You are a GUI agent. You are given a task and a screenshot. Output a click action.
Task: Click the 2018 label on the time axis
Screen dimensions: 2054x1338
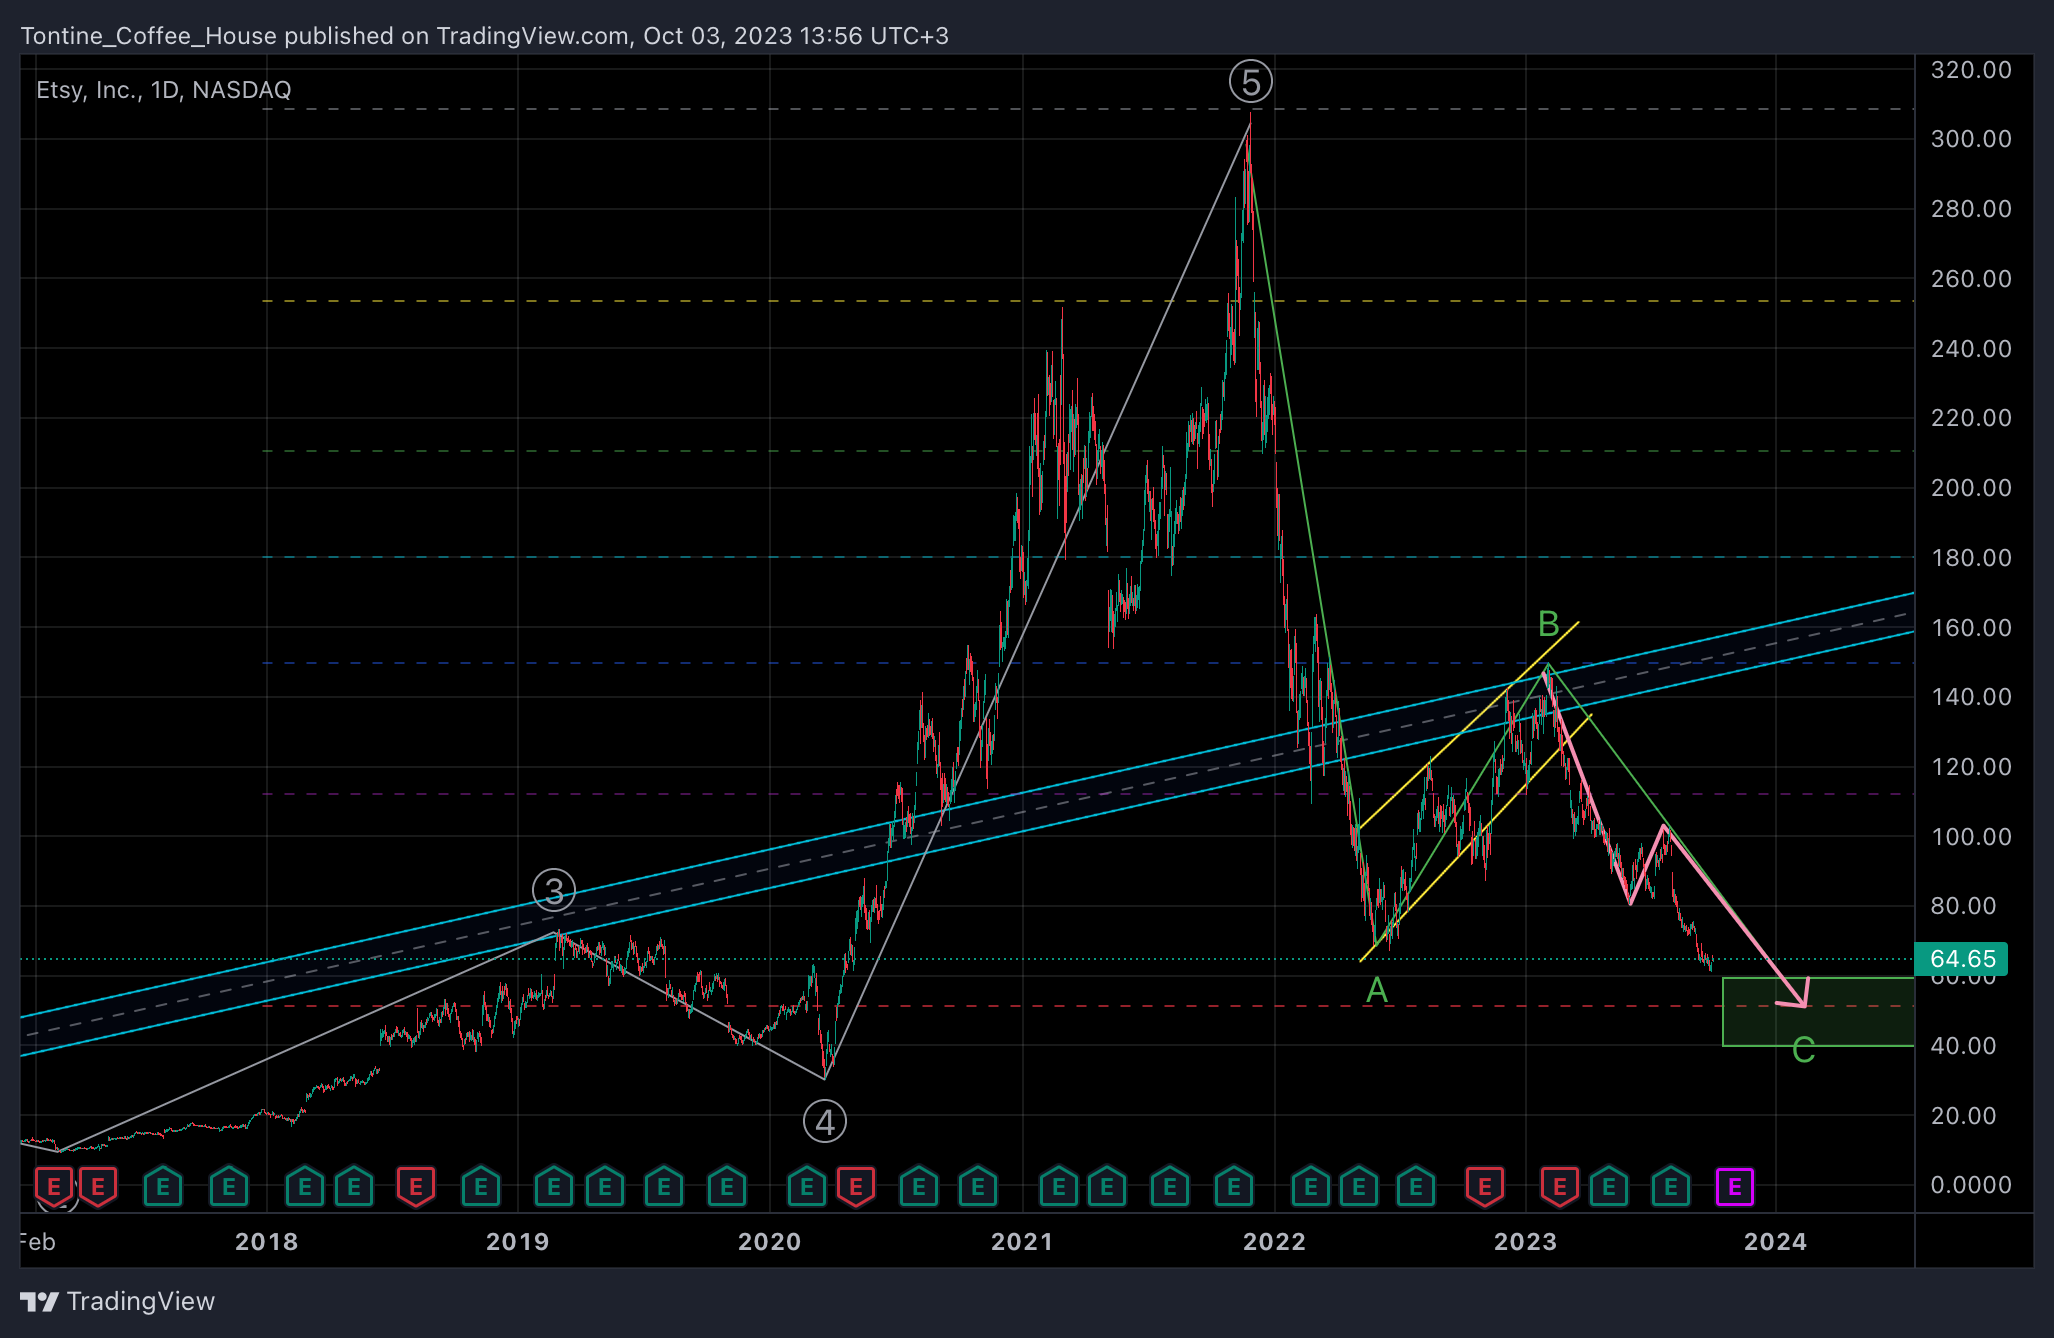(x=266, y=1242)
